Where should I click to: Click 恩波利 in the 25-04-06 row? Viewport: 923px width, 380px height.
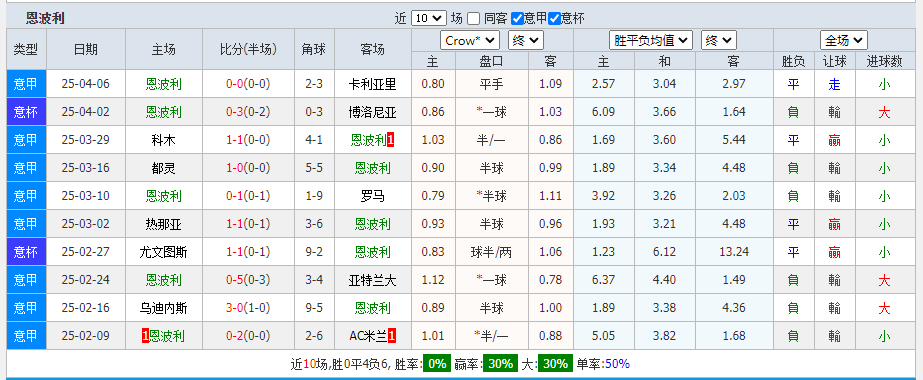(x=164, y=84)
